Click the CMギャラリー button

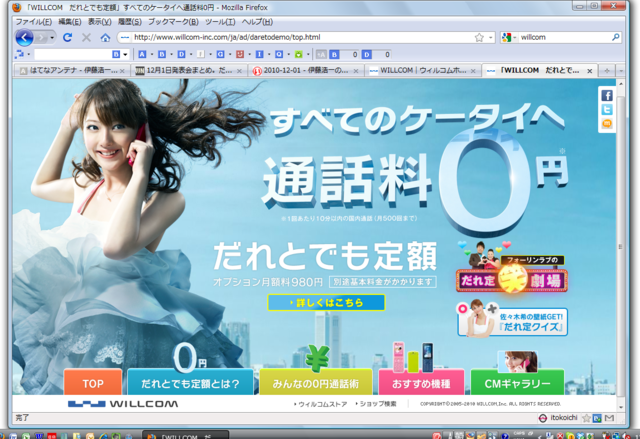(517, 382)
